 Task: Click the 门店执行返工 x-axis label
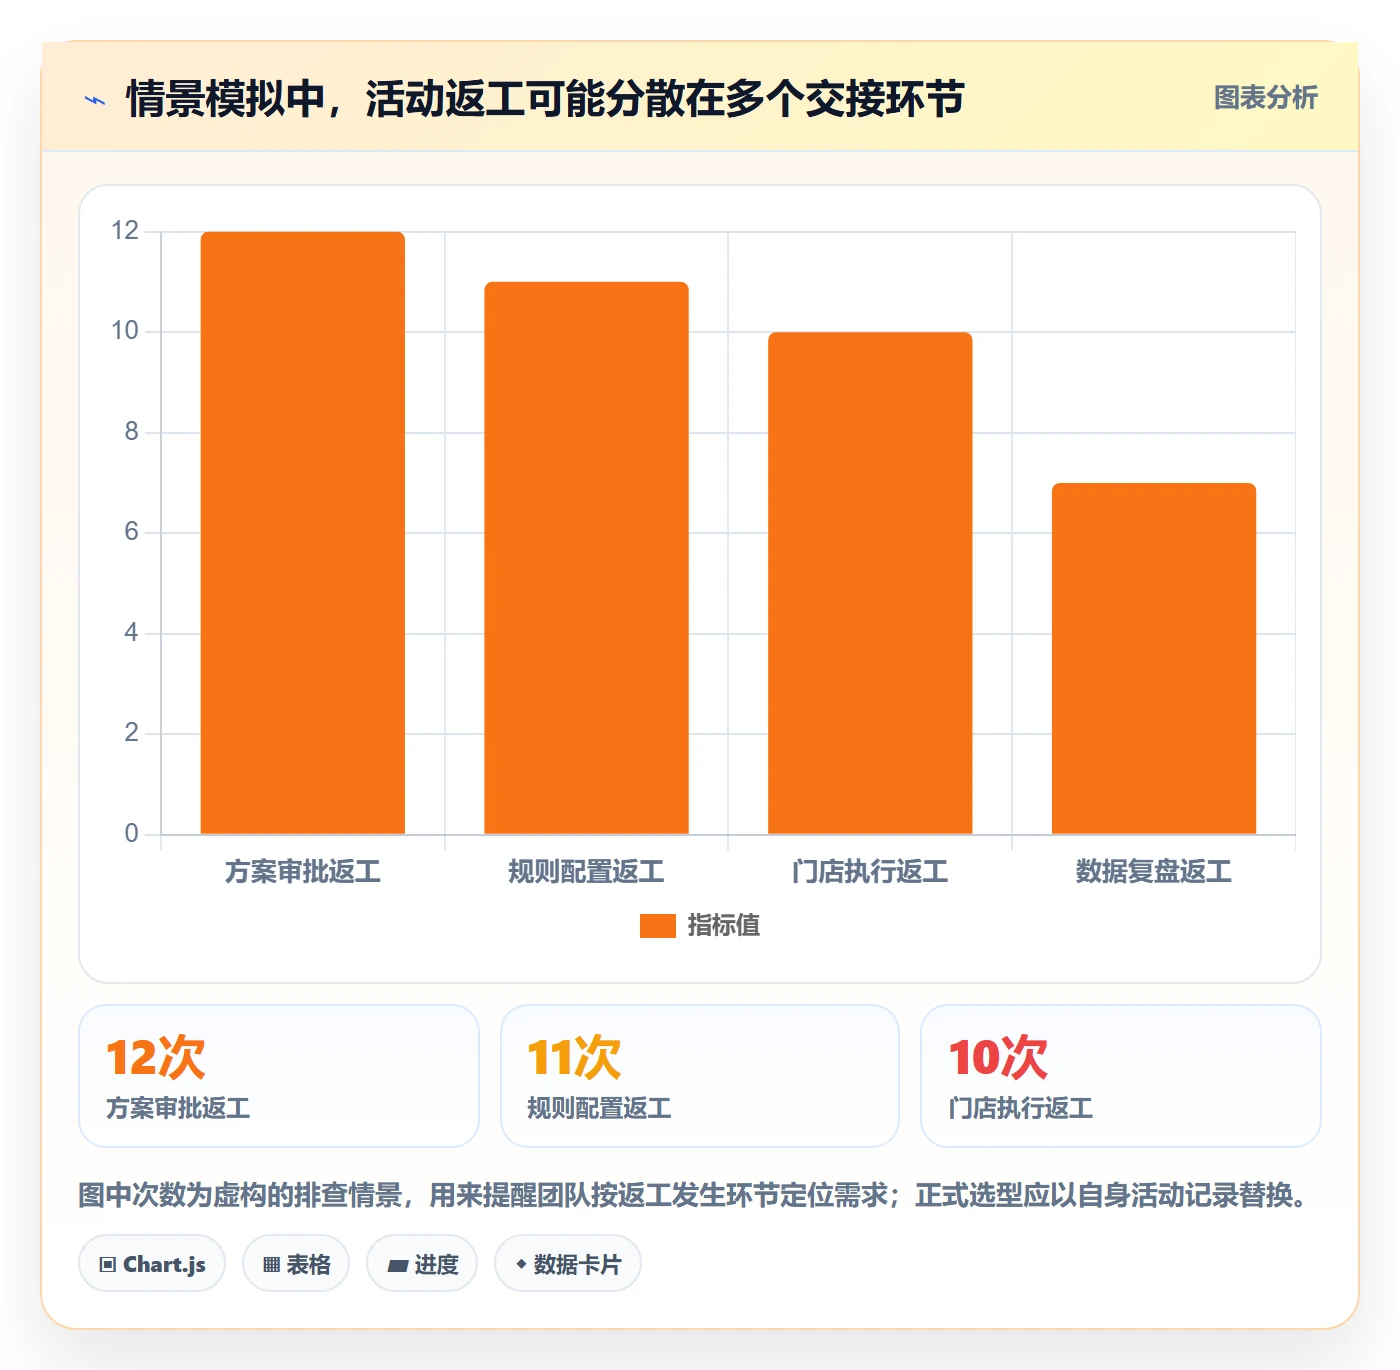click(870, 872)
